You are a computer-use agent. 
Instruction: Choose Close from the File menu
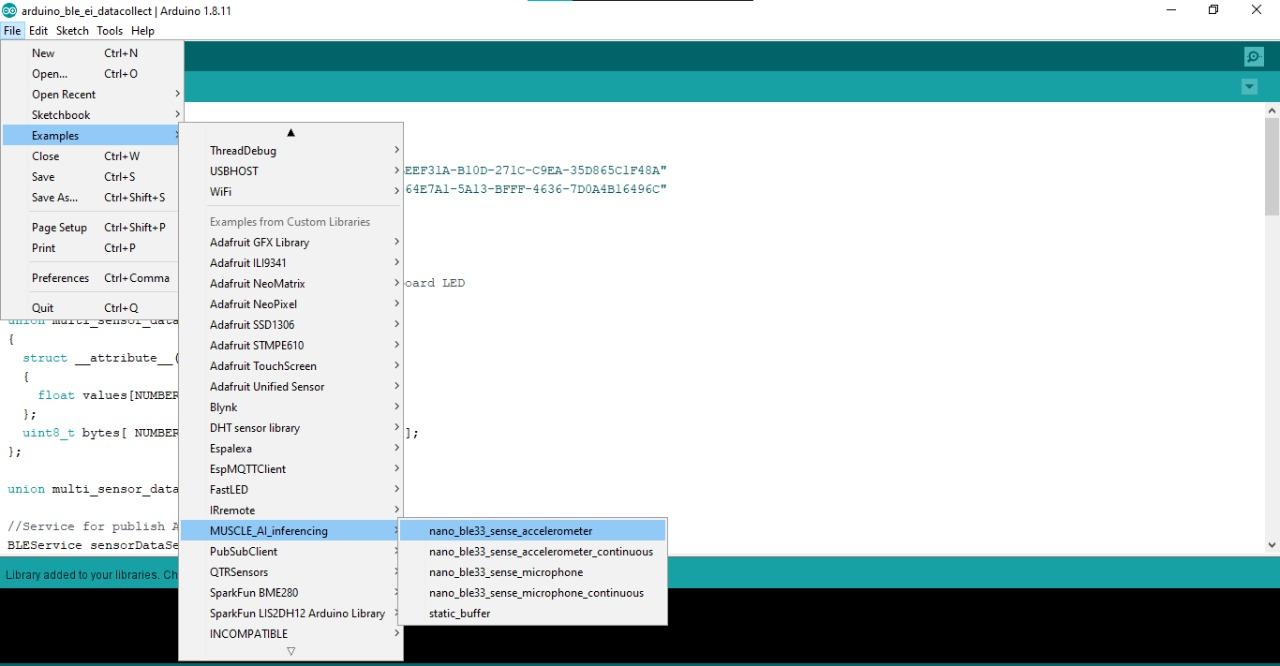(x=92, y=156)
